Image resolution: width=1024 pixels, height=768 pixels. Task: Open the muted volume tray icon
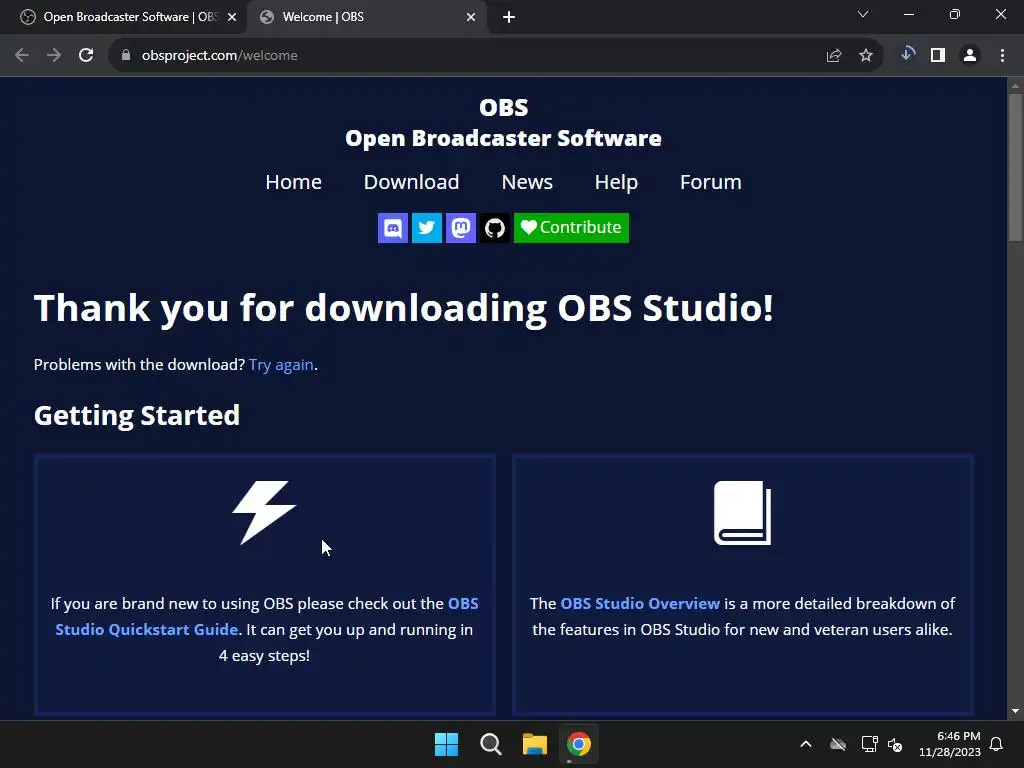pyautogui.click(x=895, y=744)
